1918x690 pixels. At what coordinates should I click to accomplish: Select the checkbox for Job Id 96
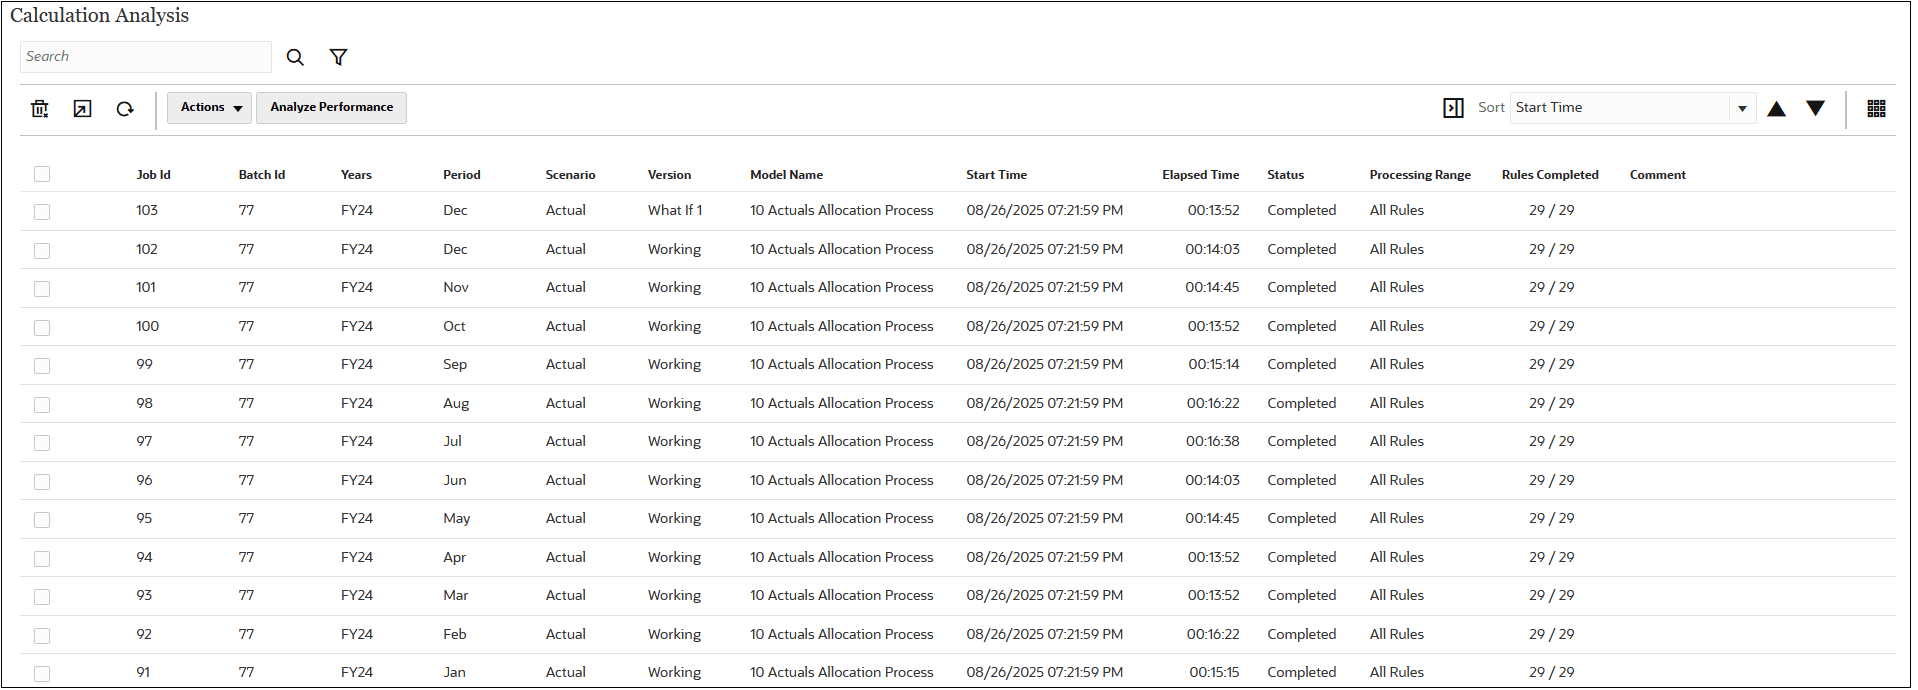(x=42, y=482)
